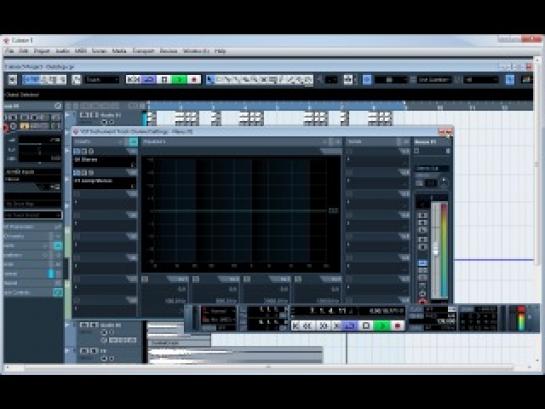Toggle the Monitor button in Inspector
545x409 pixels.
(14, 126)
